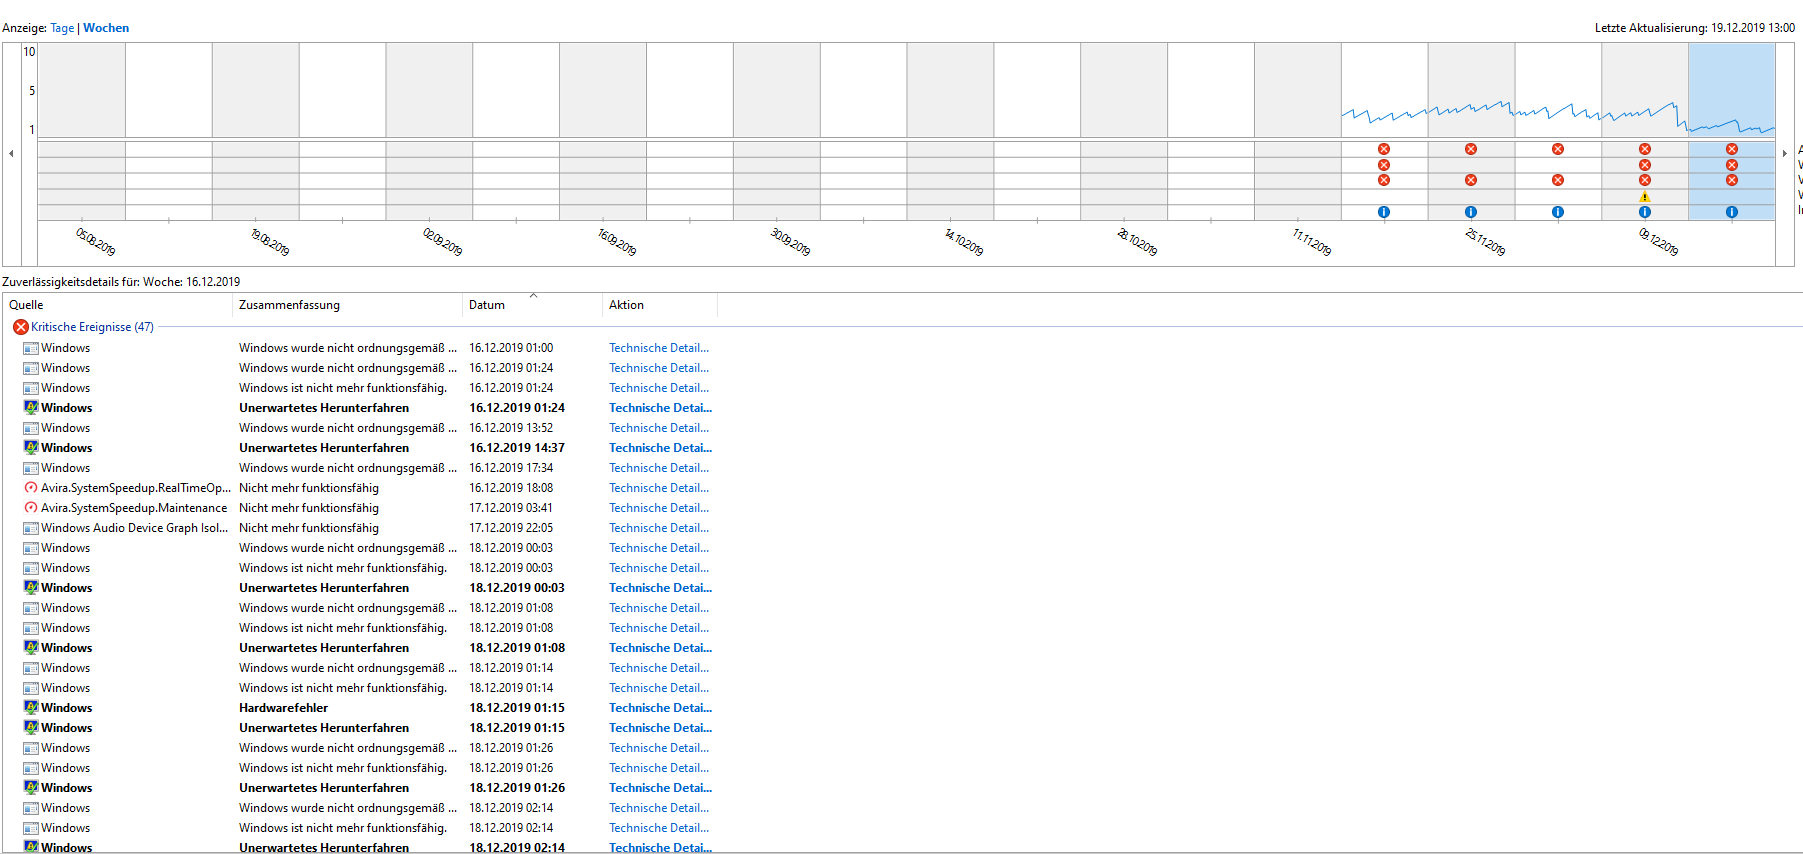1803x854 pixels.
Task: Open Technische Details for Windows Audio Device Graph row
Action: coord(659,528)
